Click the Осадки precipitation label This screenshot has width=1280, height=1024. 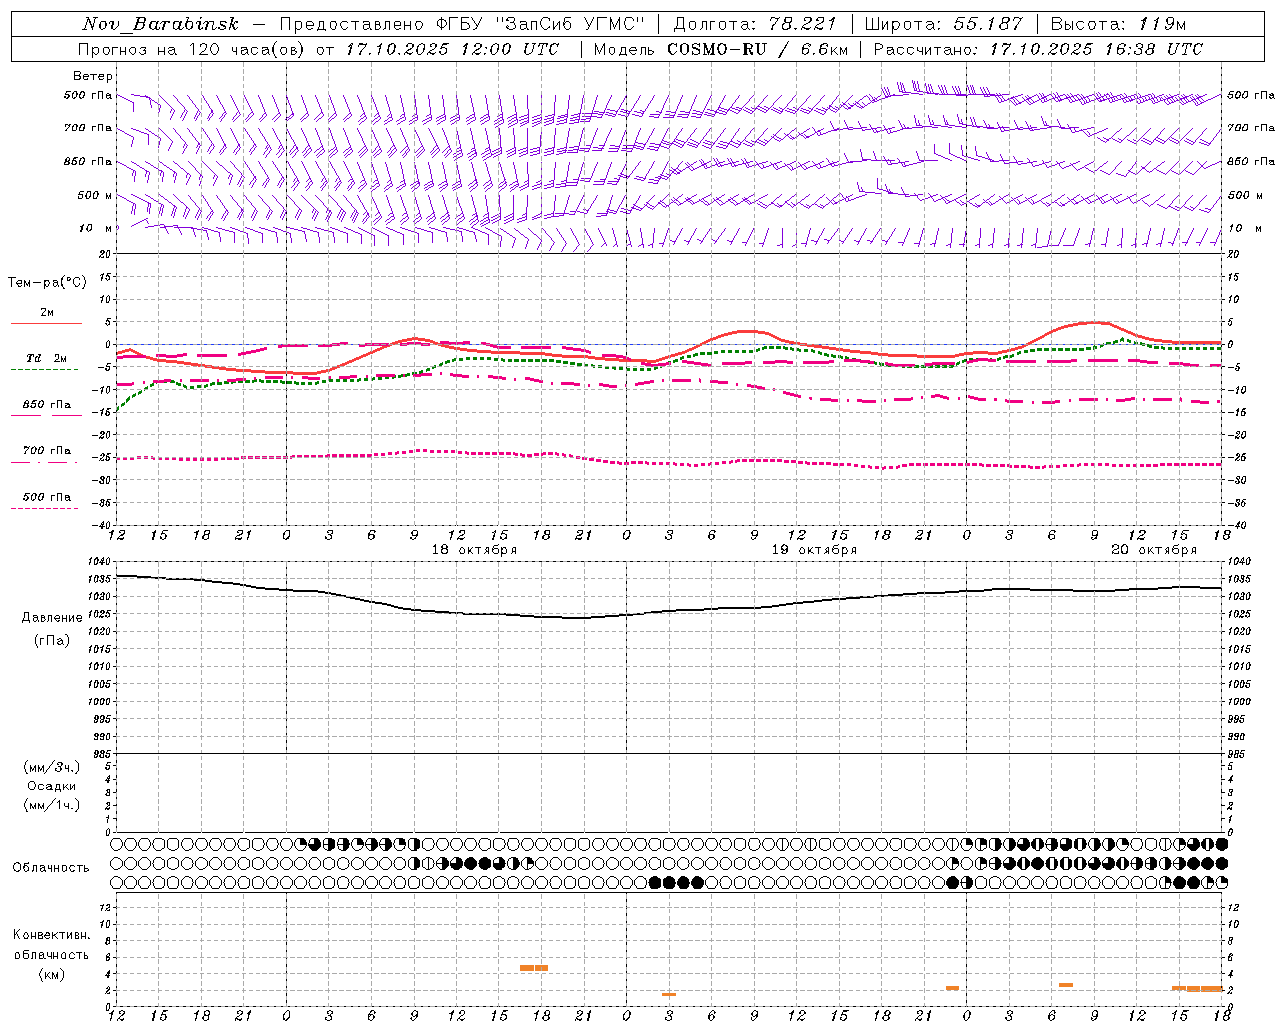pos(52,786)
